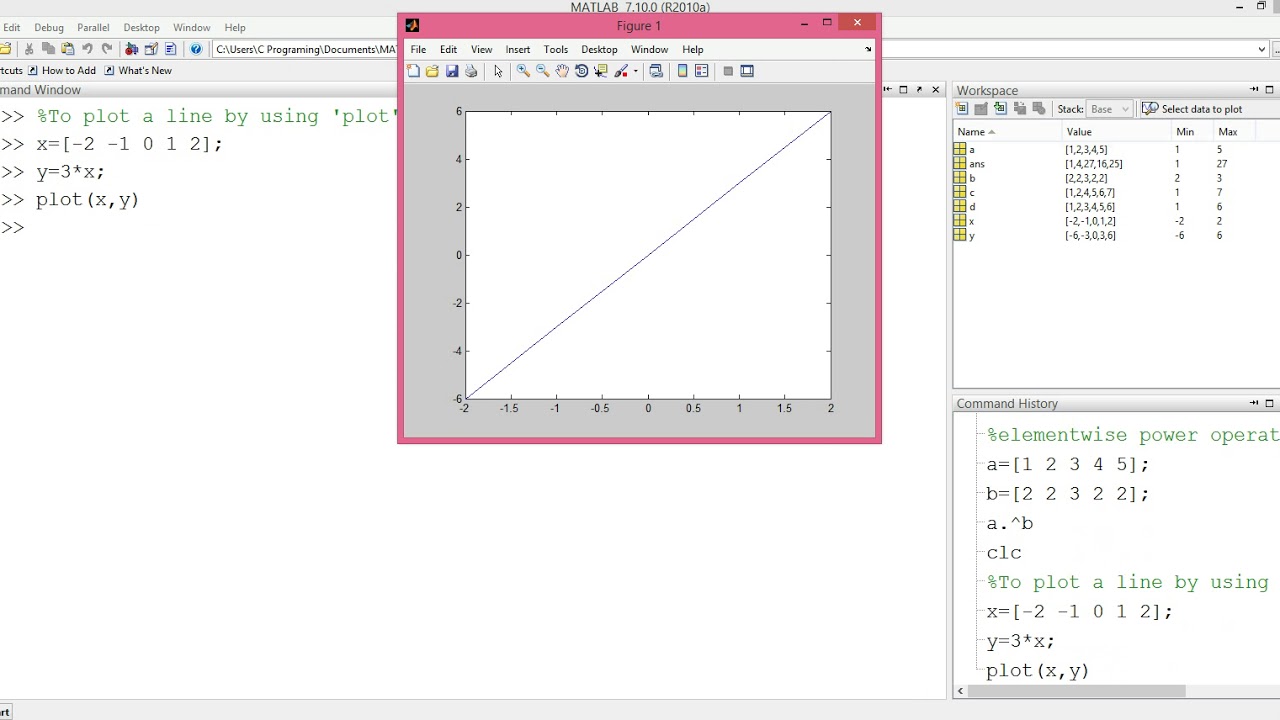Open Tools menu in Figure 1
Viewport: 1280px width, 720px height.
[x=556, y=49]
